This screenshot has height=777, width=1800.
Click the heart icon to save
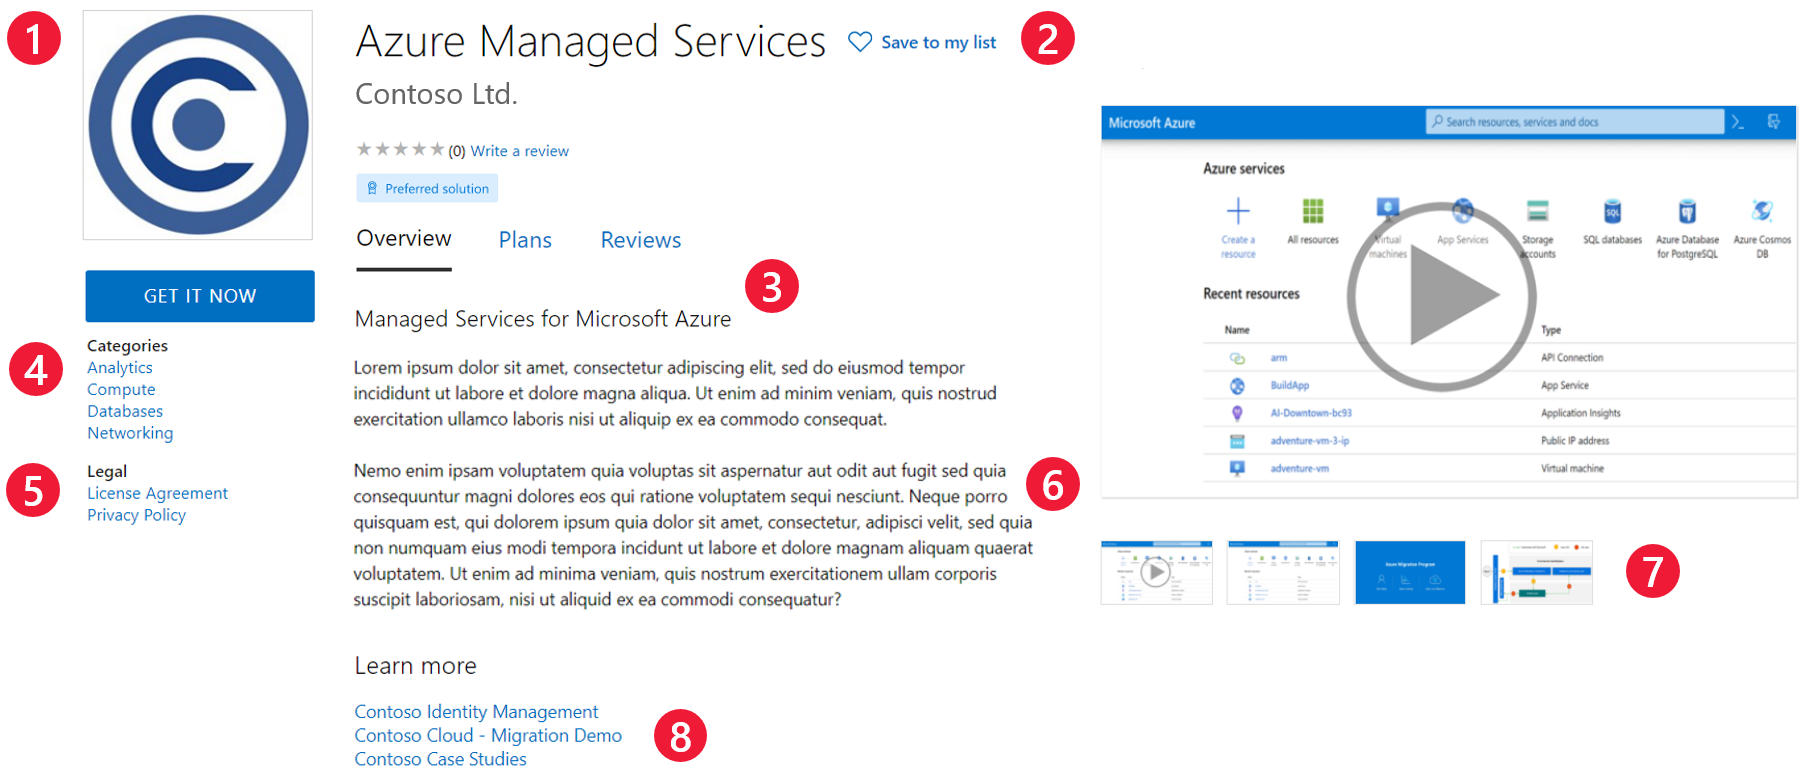[x=859, y=42]
